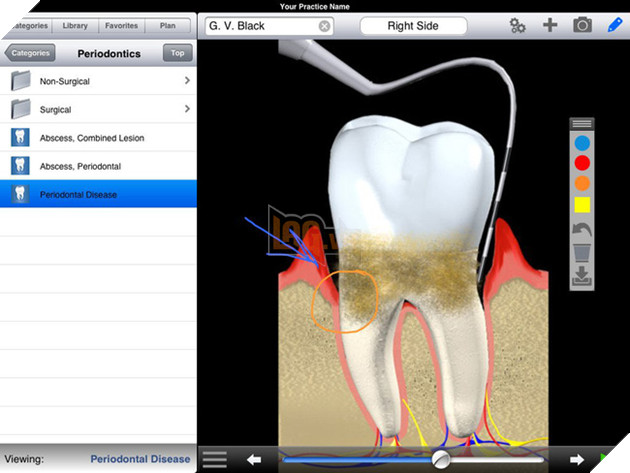Select the blue pencil drawing tool
This screenshot has height=473, width=630.
coord(614,25)
